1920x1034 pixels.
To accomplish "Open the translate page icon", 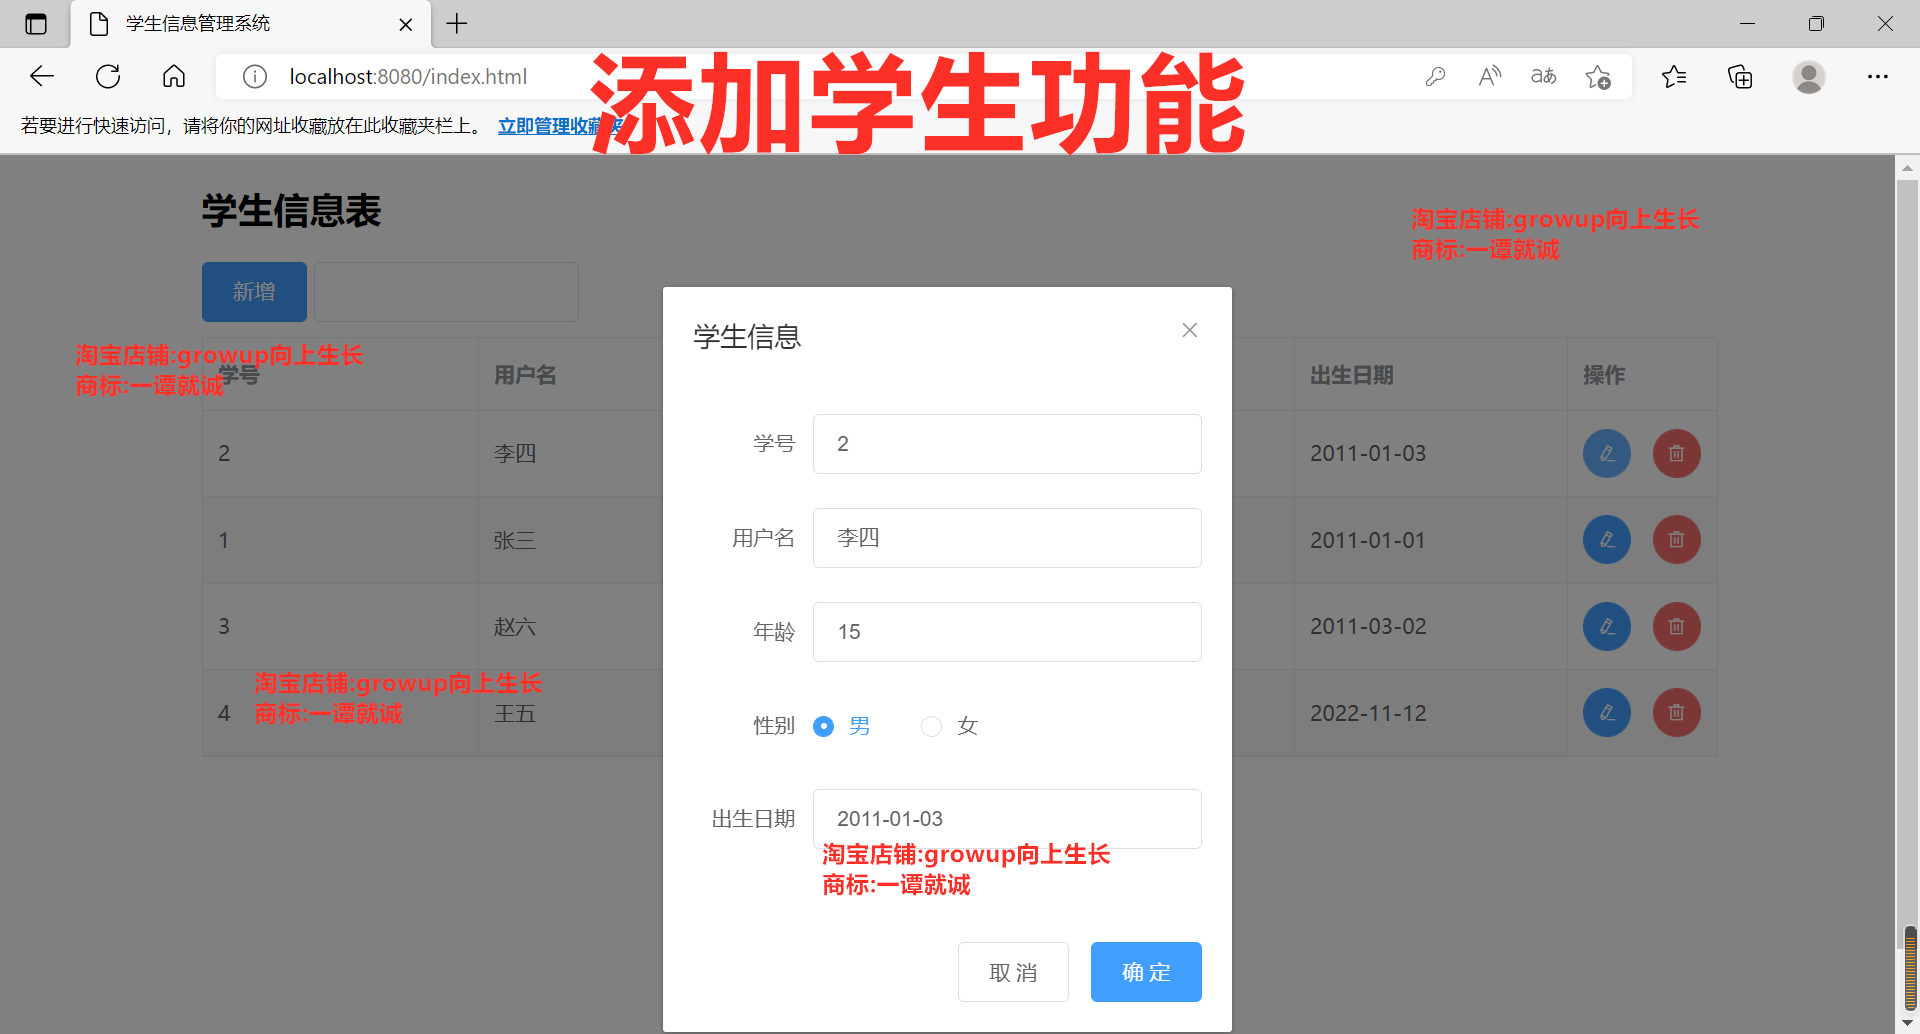I will (1543, 76).
